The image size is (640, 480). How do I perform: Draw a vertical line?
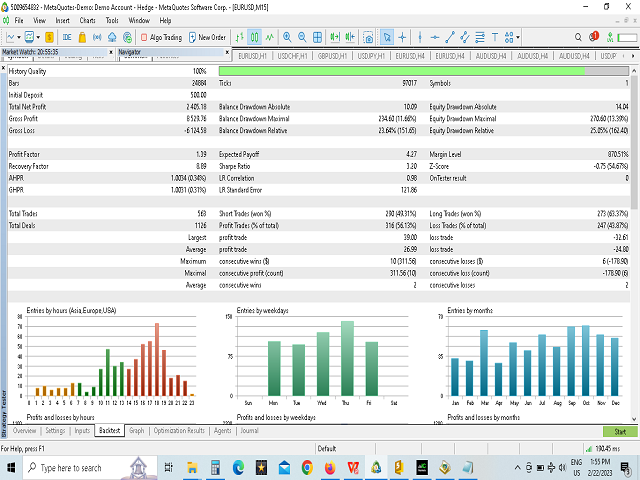coord(420,38)
